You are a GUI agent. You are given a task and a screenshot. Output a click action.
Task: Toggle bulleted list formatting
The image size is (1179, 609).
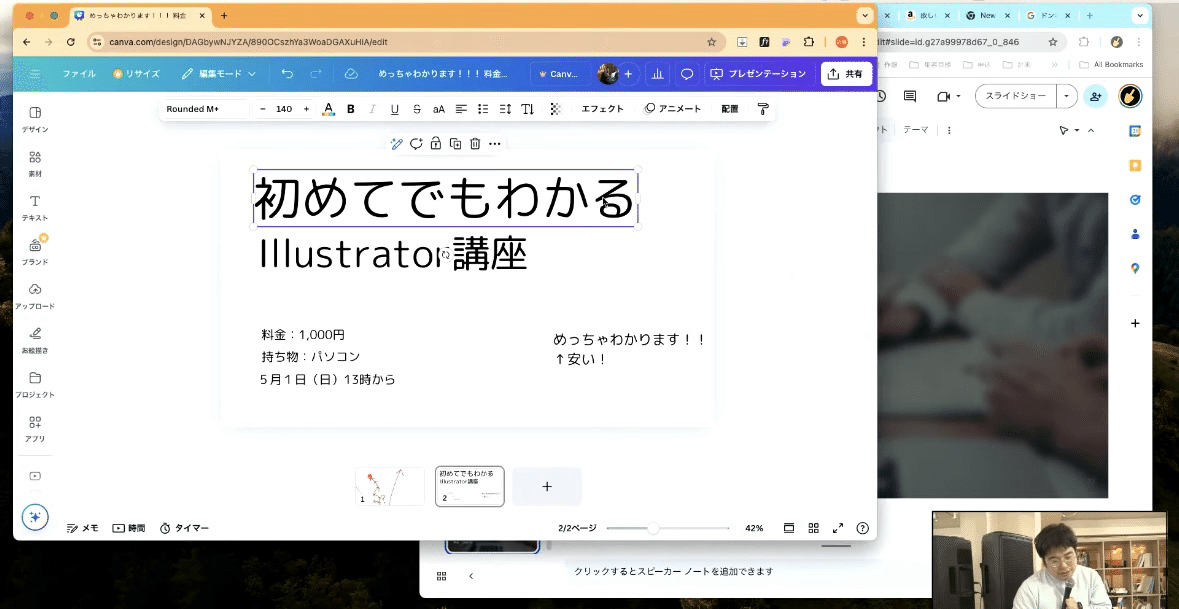point(483,109)
